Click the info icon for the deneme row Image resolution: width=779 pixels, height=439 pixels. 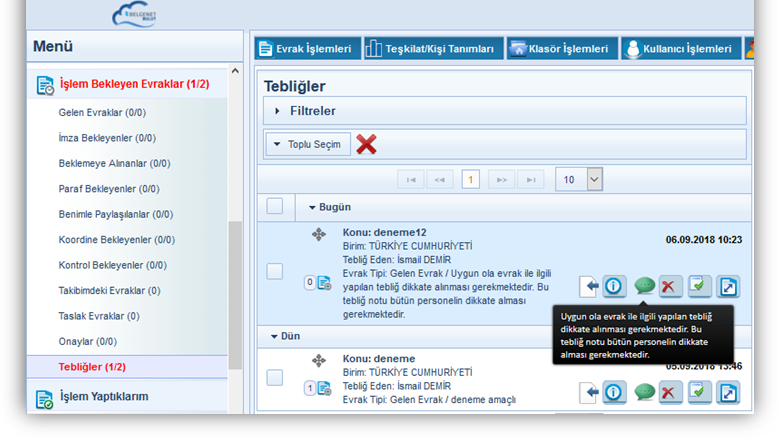coord(614,392)
